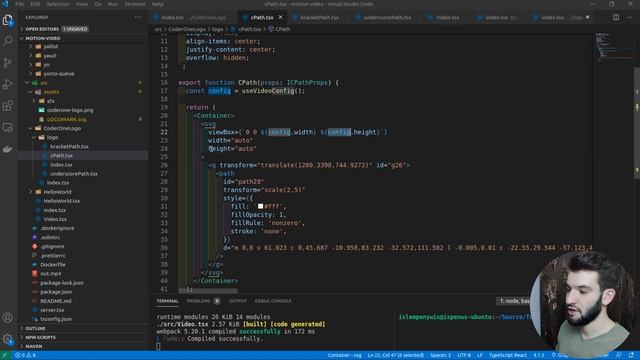Open the Source Control view
The height and width of the screenshot is (360, 640).
click(8, 62)
